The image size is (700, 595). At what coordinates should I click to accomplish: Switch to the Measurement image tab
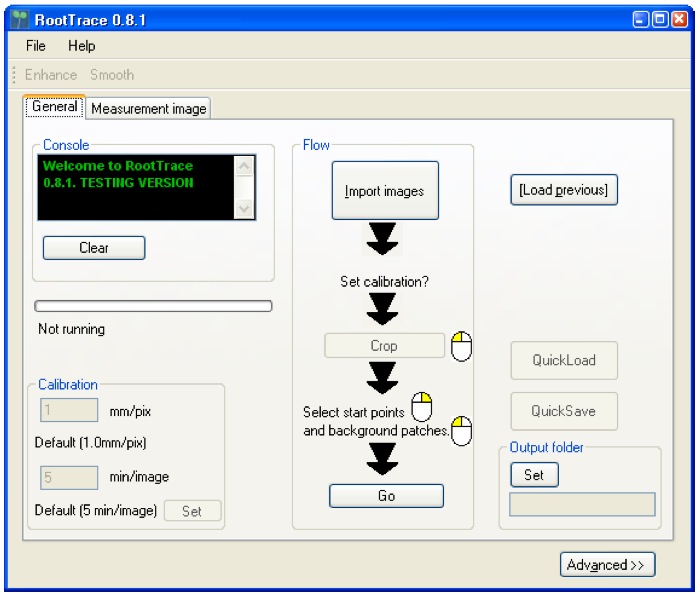[149, 108]
